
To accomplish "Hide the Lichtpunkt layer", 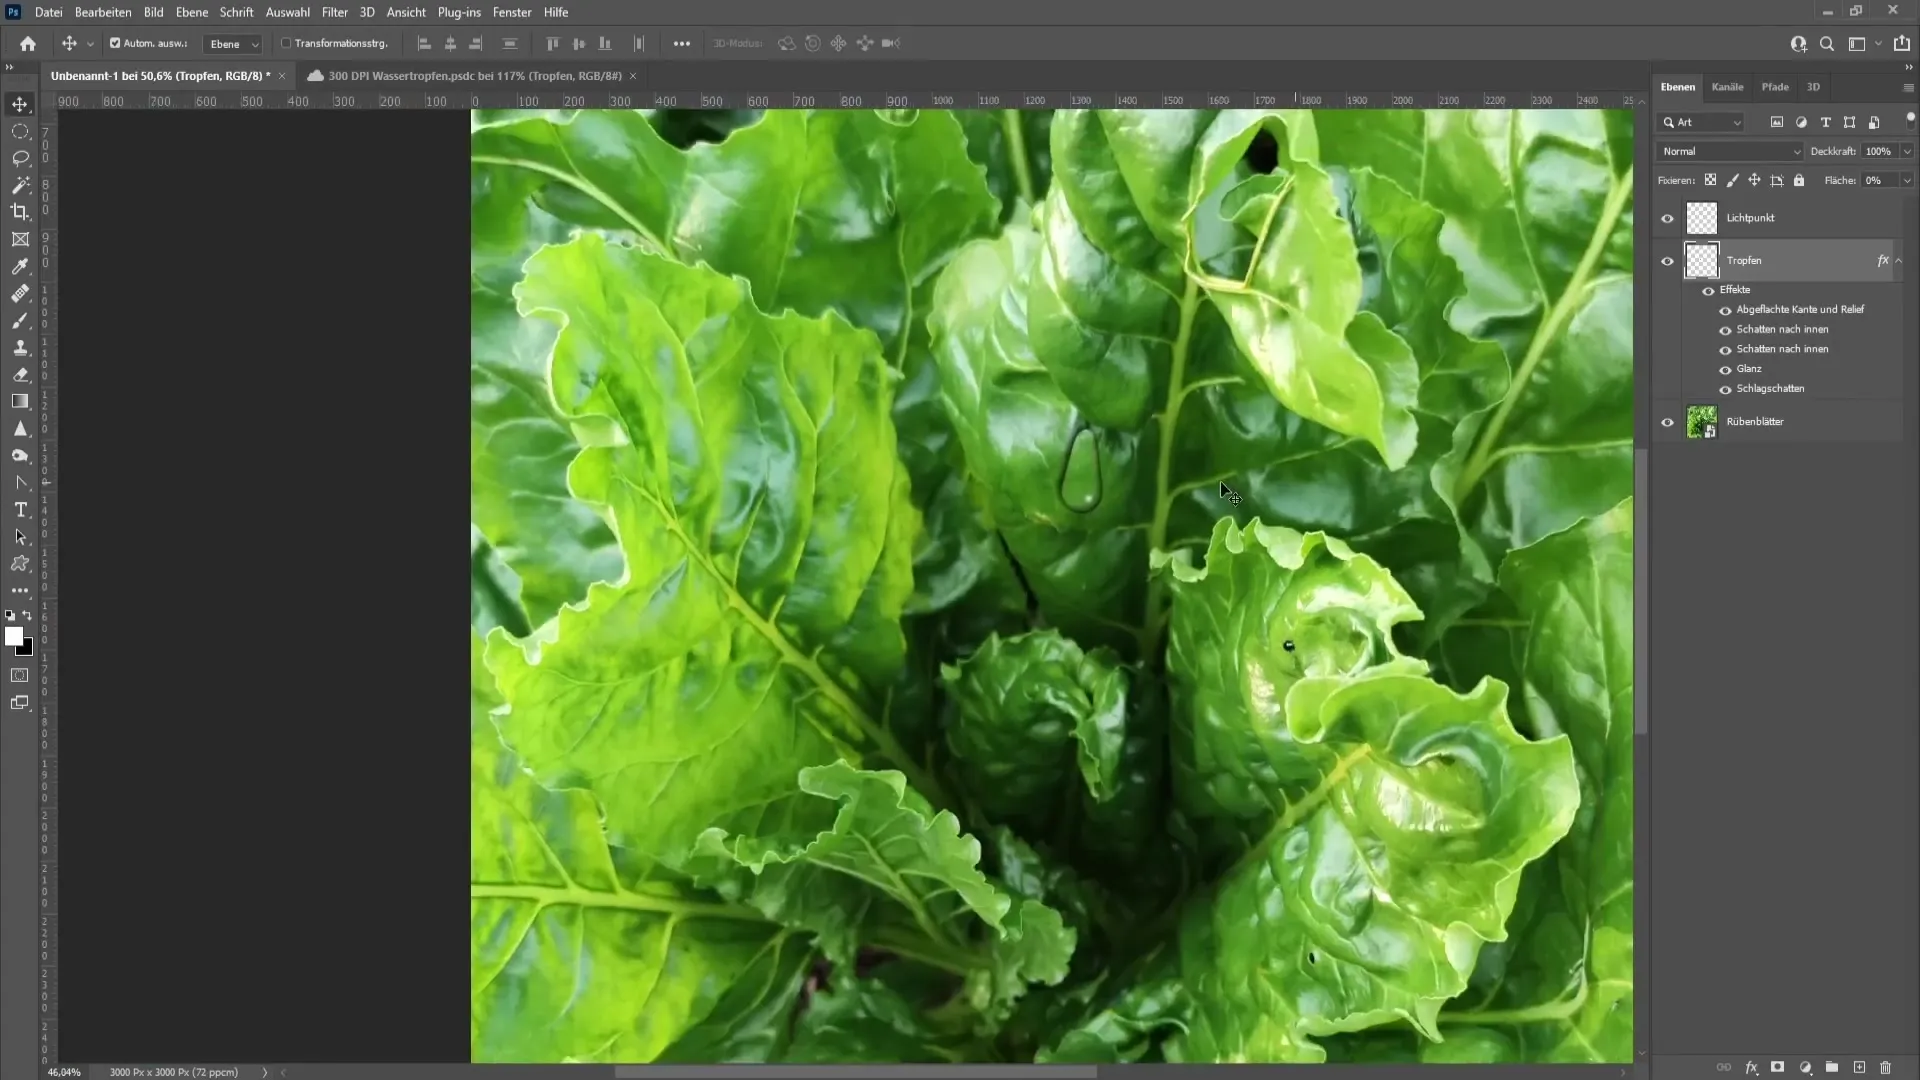I will point(1667,218).
